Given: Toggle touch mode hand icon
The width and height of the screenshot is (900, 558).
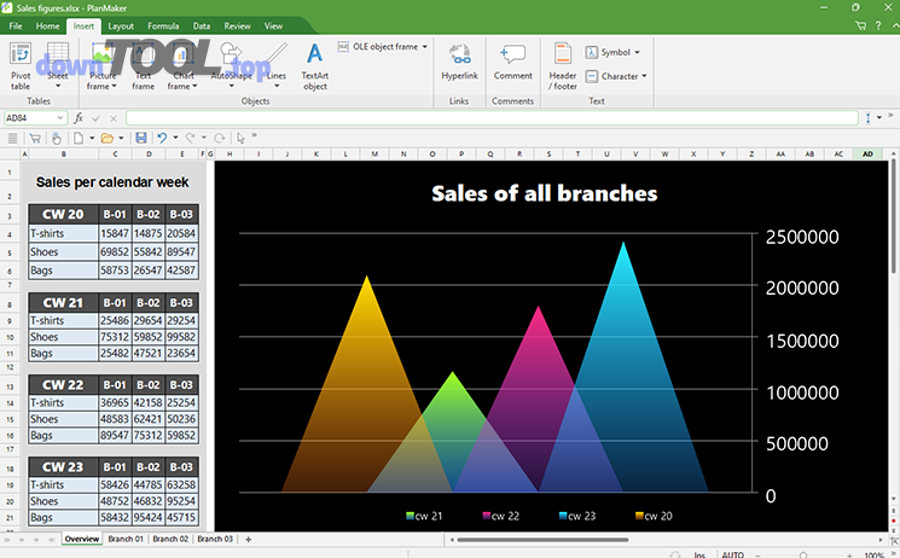Looking at the screenshot, I should tap(57, 138).
